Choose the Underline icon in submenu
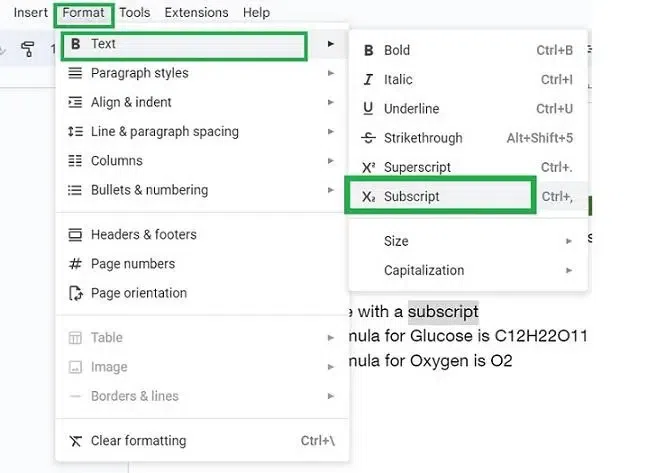The image size is (647, 473). pyautogui.click(x=368, y=109)
